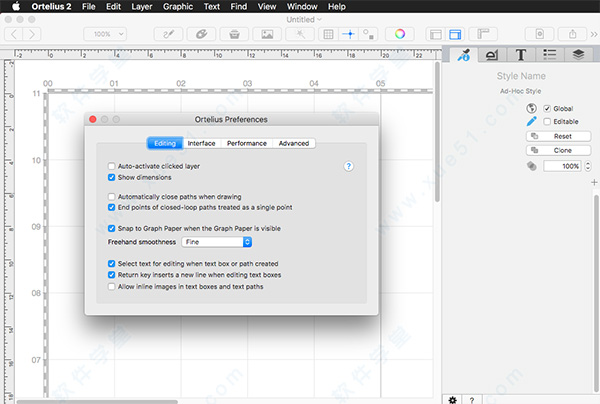Screen dimensions: 600x404
Task: Switch to the geometry inspector tab
Action: (492, 55)
